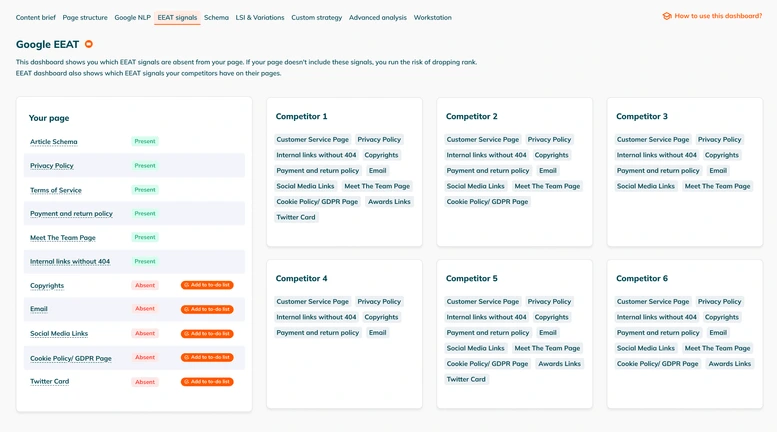The width and height of the screenshot is (777, 432).
Task: Click the graduation cap help icon
Action: click(667, 16)
